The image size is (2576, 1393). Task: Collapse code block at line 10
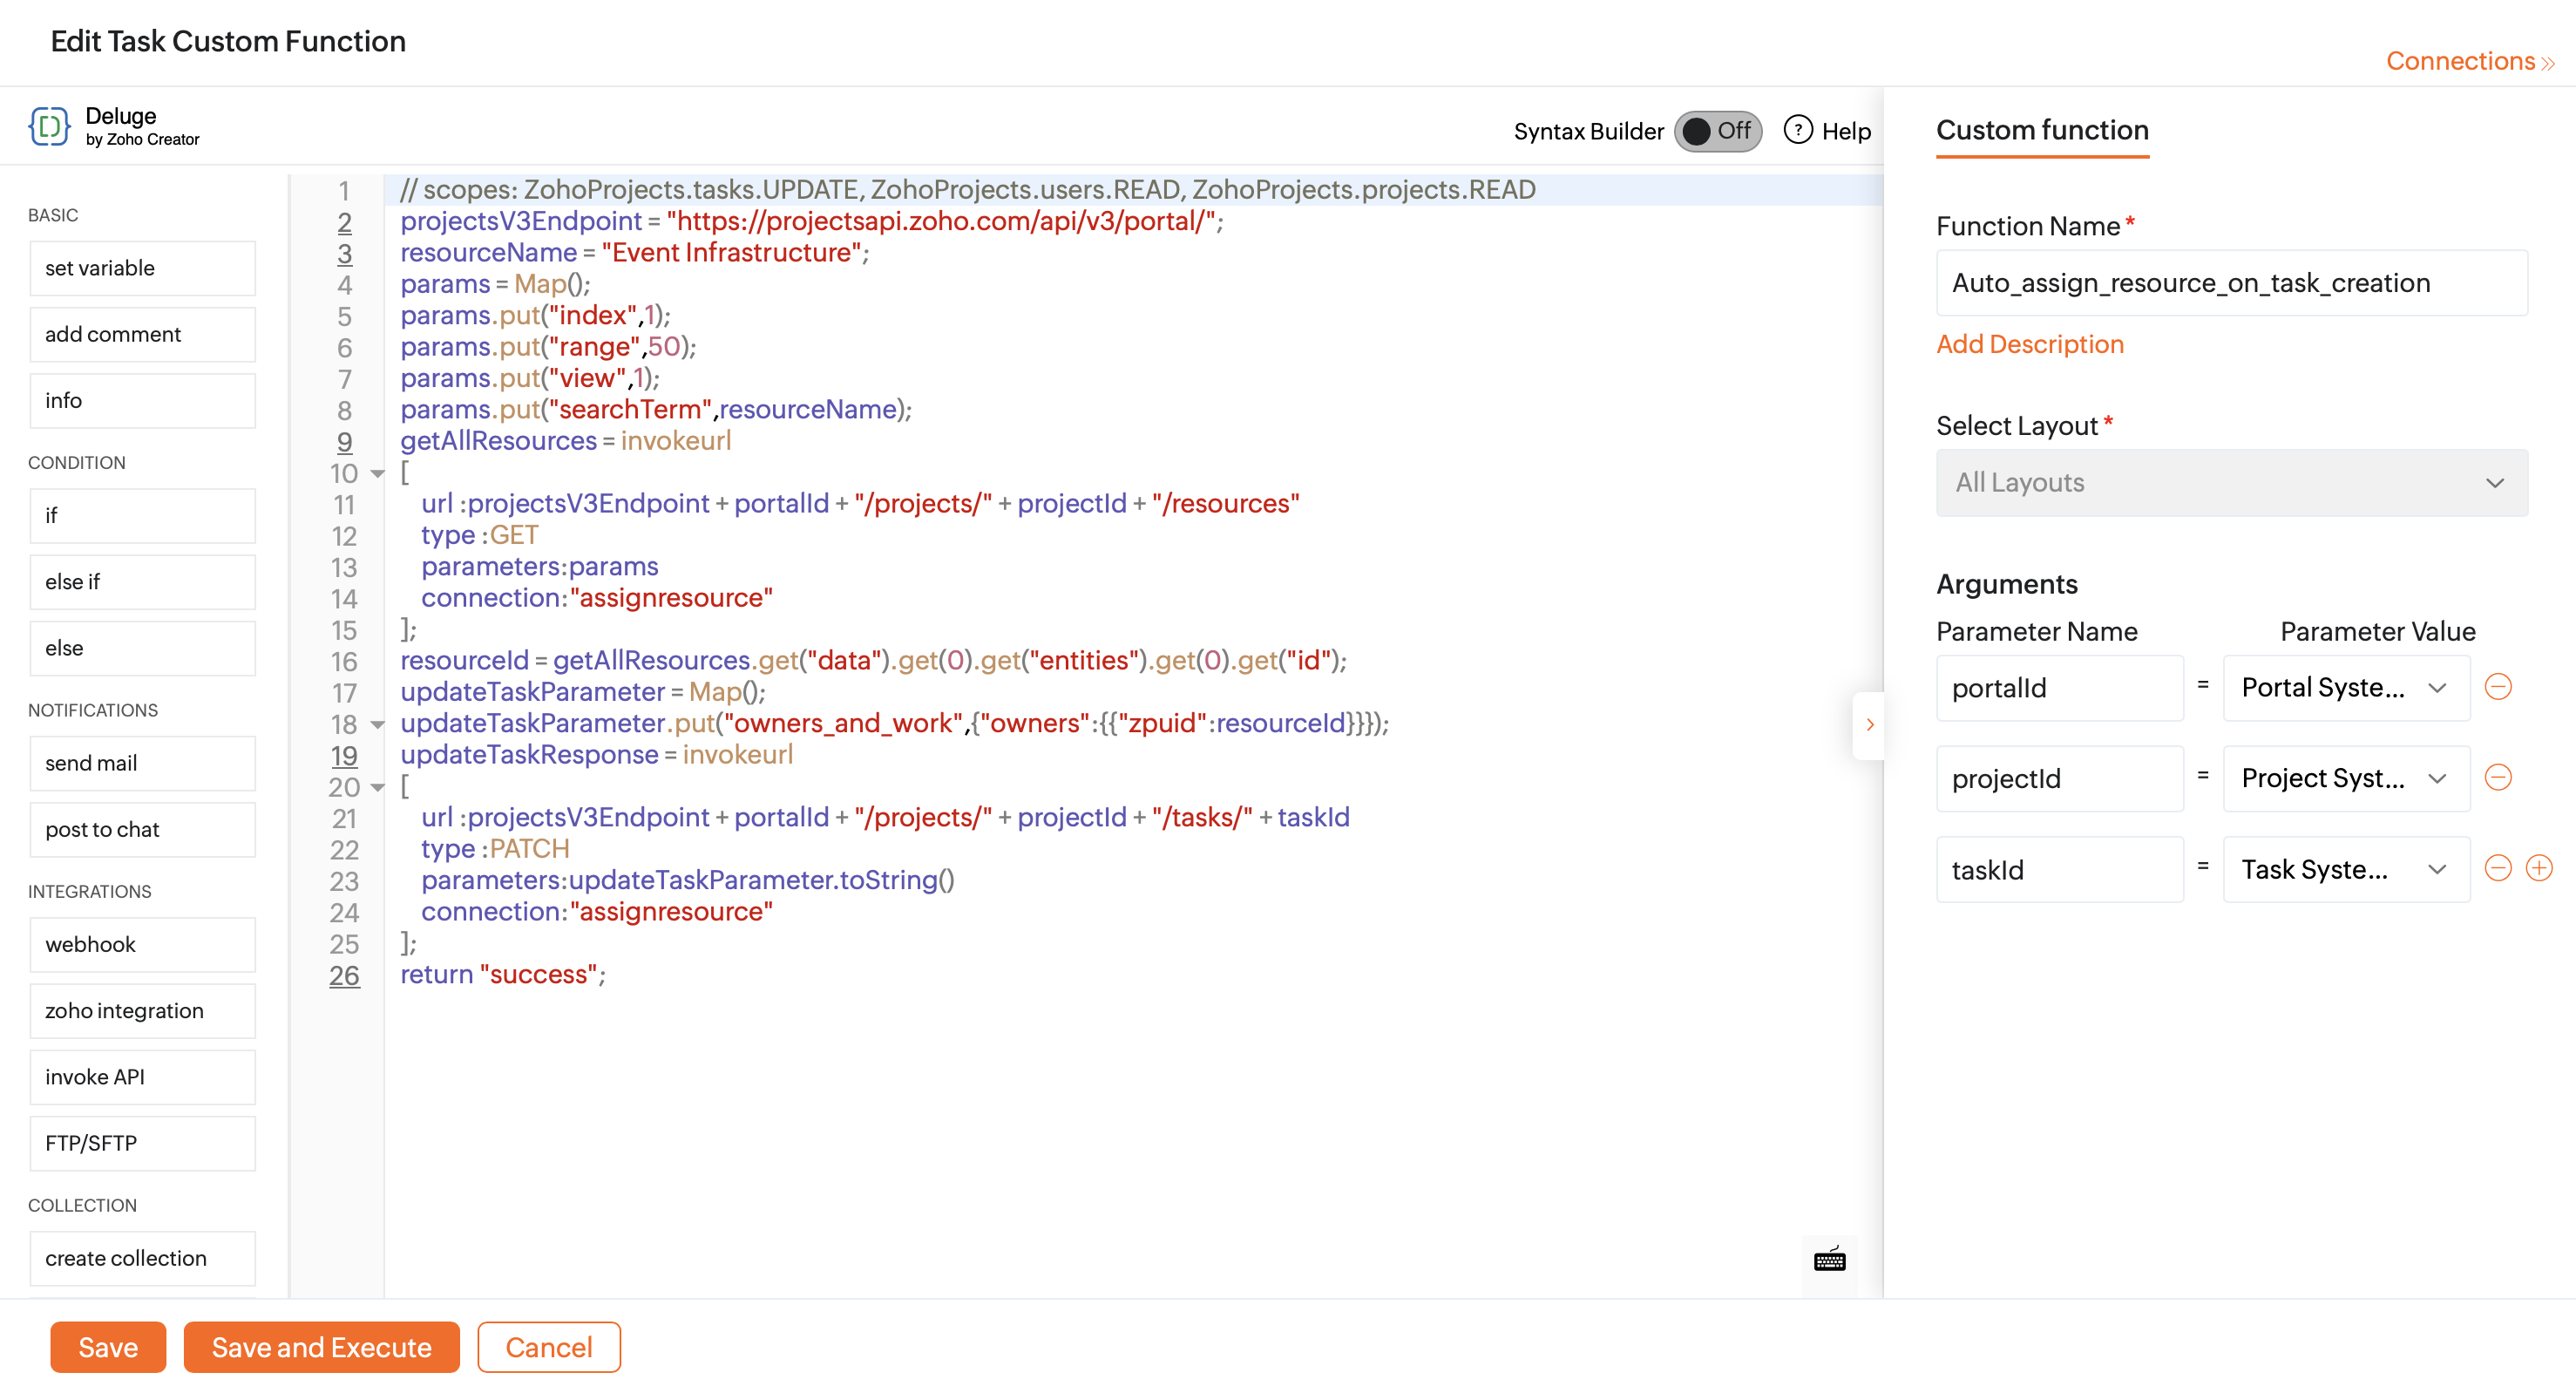(378, 473)
